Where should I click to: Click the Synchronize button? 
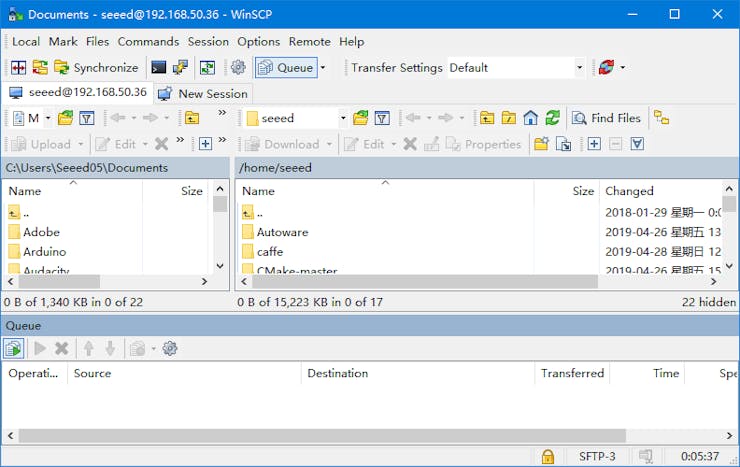pyautogui.click(x=96, y=68)
